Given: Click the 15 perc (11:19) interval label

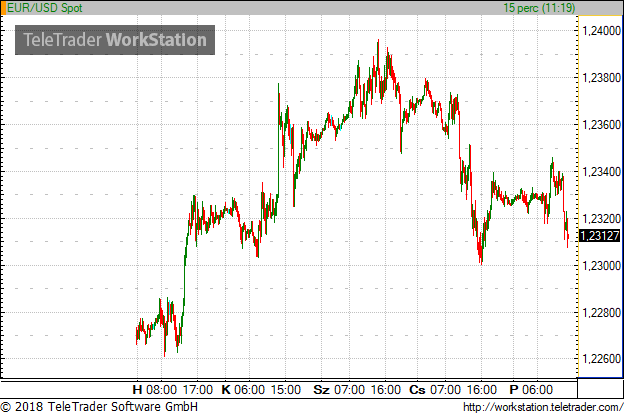Looking at the screenshot, I should coord(539,8).
